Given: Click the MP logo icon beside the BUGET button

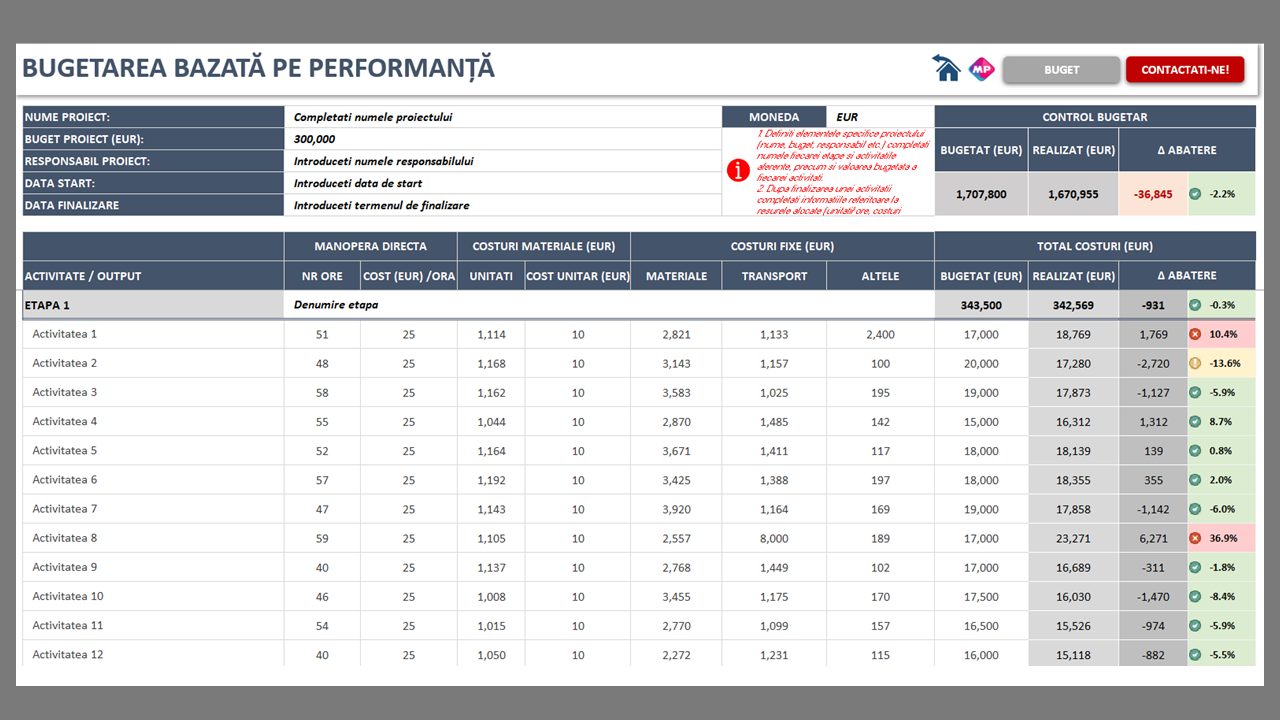Looking at the screenshot, I should click(981, 69).
